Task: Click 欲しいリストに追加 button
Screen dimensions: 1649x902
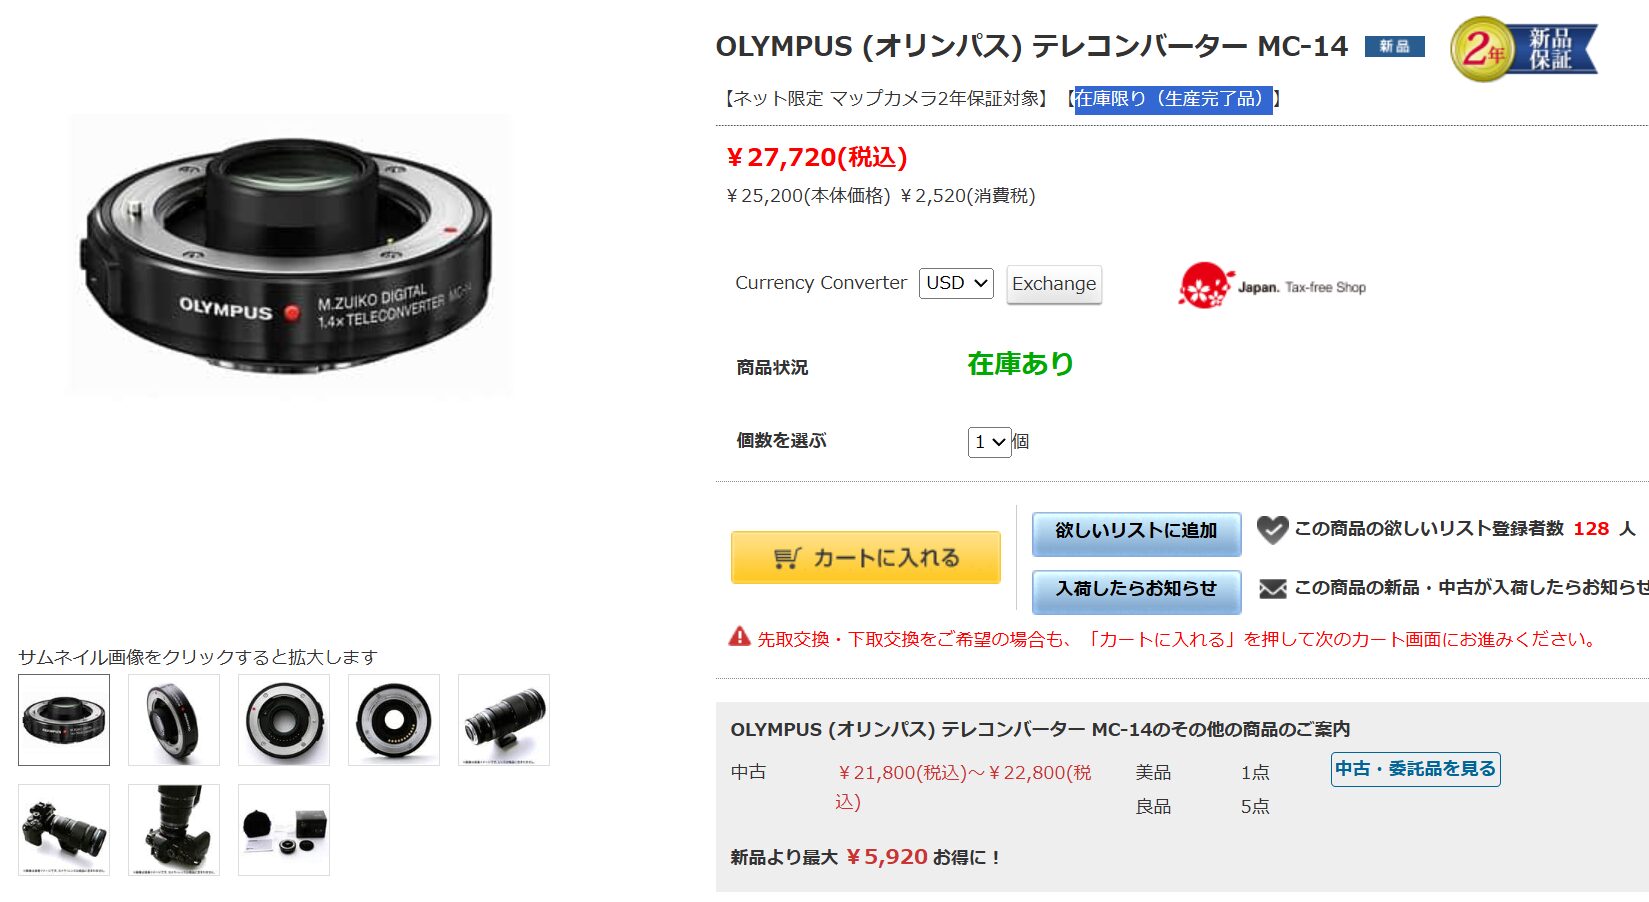Action: coord(1136,533)
